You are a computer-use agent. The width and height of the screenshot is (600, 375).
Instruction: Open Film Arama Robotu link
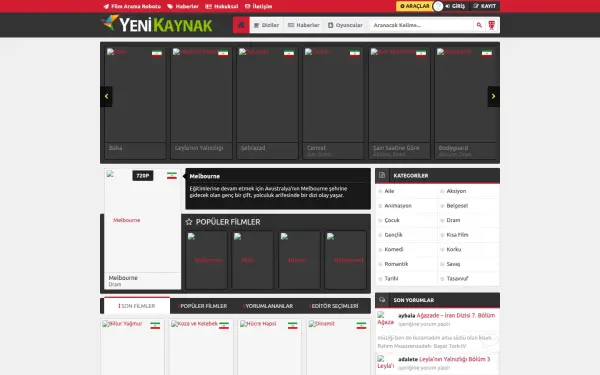(132, 7)
